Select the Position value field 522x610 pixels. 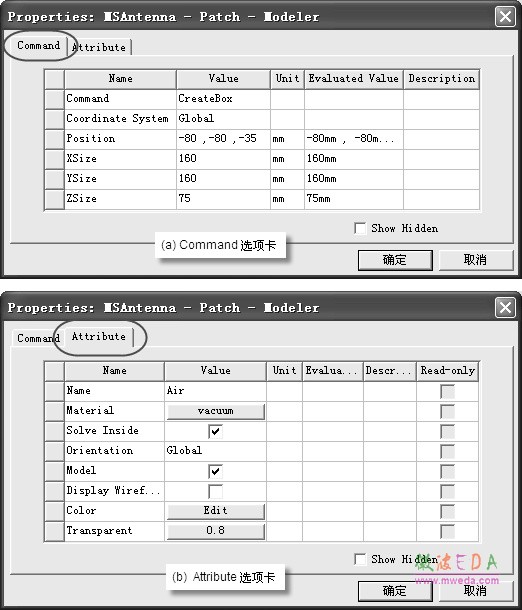tap(223, 139)
